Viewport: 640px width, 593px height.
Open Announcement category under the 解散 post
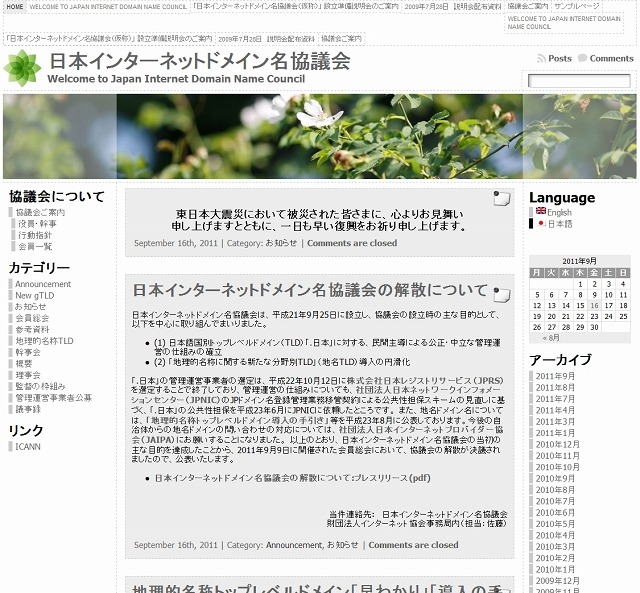294,545
